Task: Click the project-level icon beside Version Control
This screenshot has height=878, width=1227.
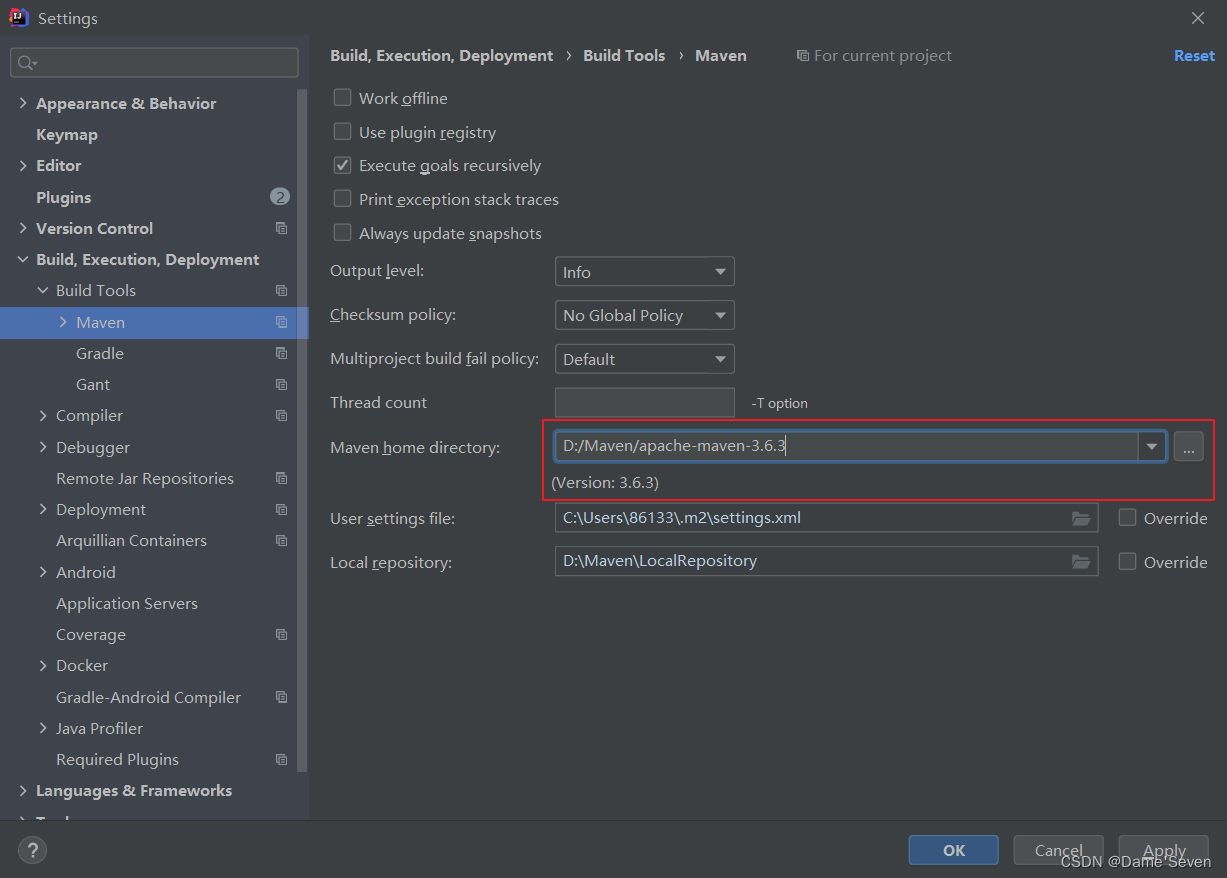Action: point(281,228)
